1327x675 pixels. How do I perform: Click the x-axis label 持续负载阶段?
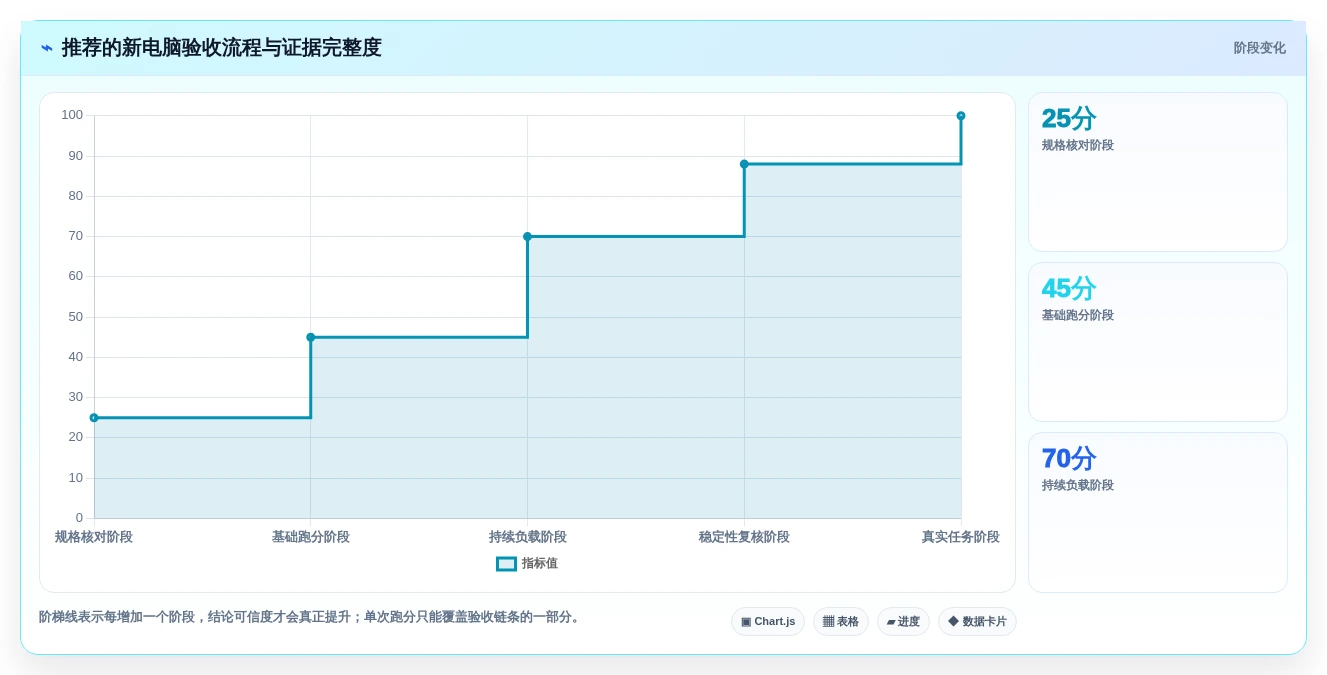(527, 537)
